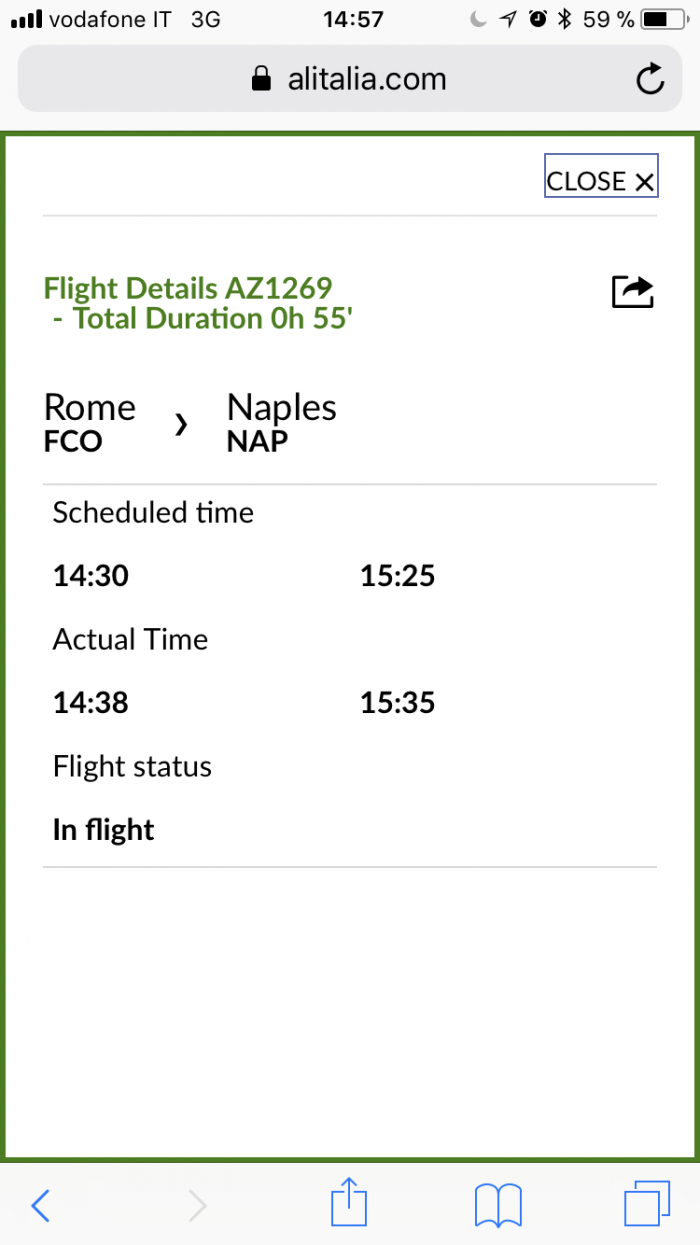700x1245 pixels.
Task: Tap the location arrow status icon
Action: 509,19
